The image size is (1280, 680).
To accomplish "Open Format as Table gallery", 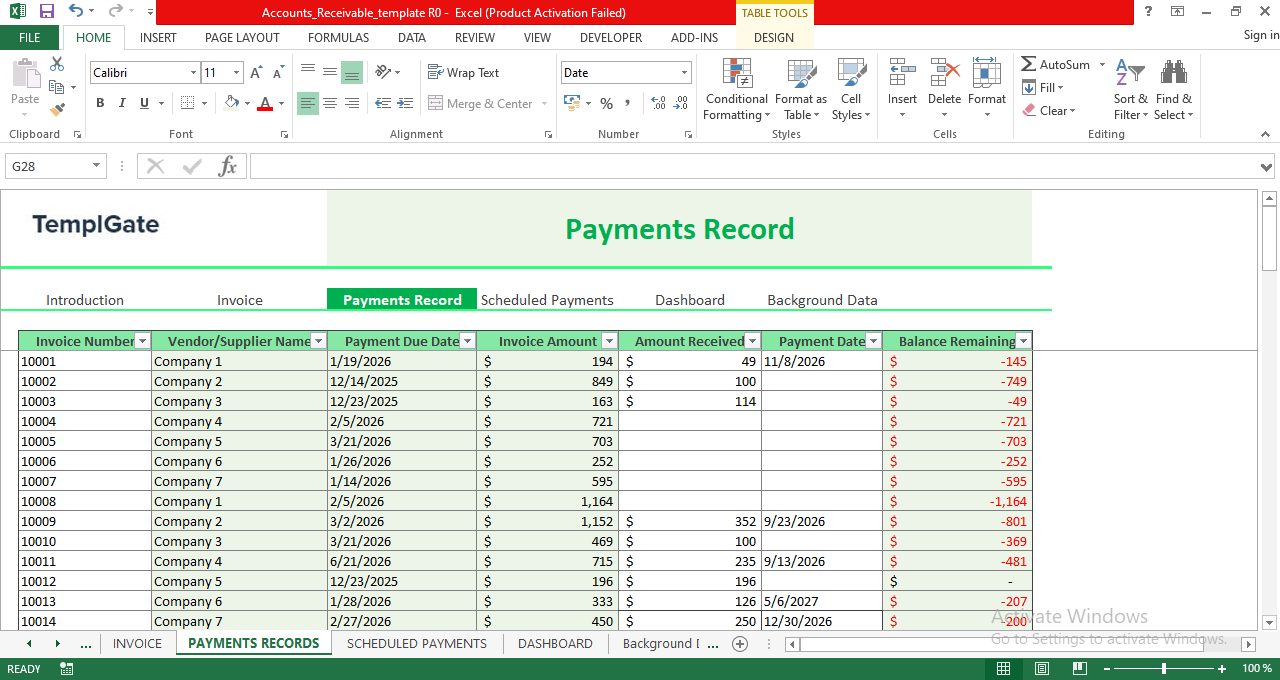I will pyautogui.click(x=801, y=90).
